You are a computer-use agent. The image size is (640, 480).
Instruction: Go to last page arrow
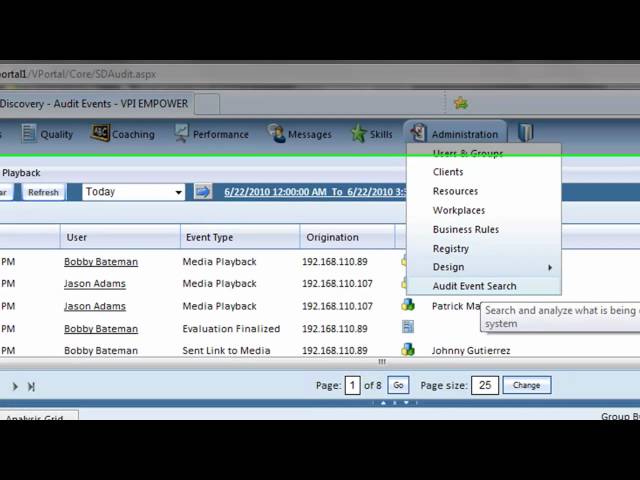[x=31, y=387]
